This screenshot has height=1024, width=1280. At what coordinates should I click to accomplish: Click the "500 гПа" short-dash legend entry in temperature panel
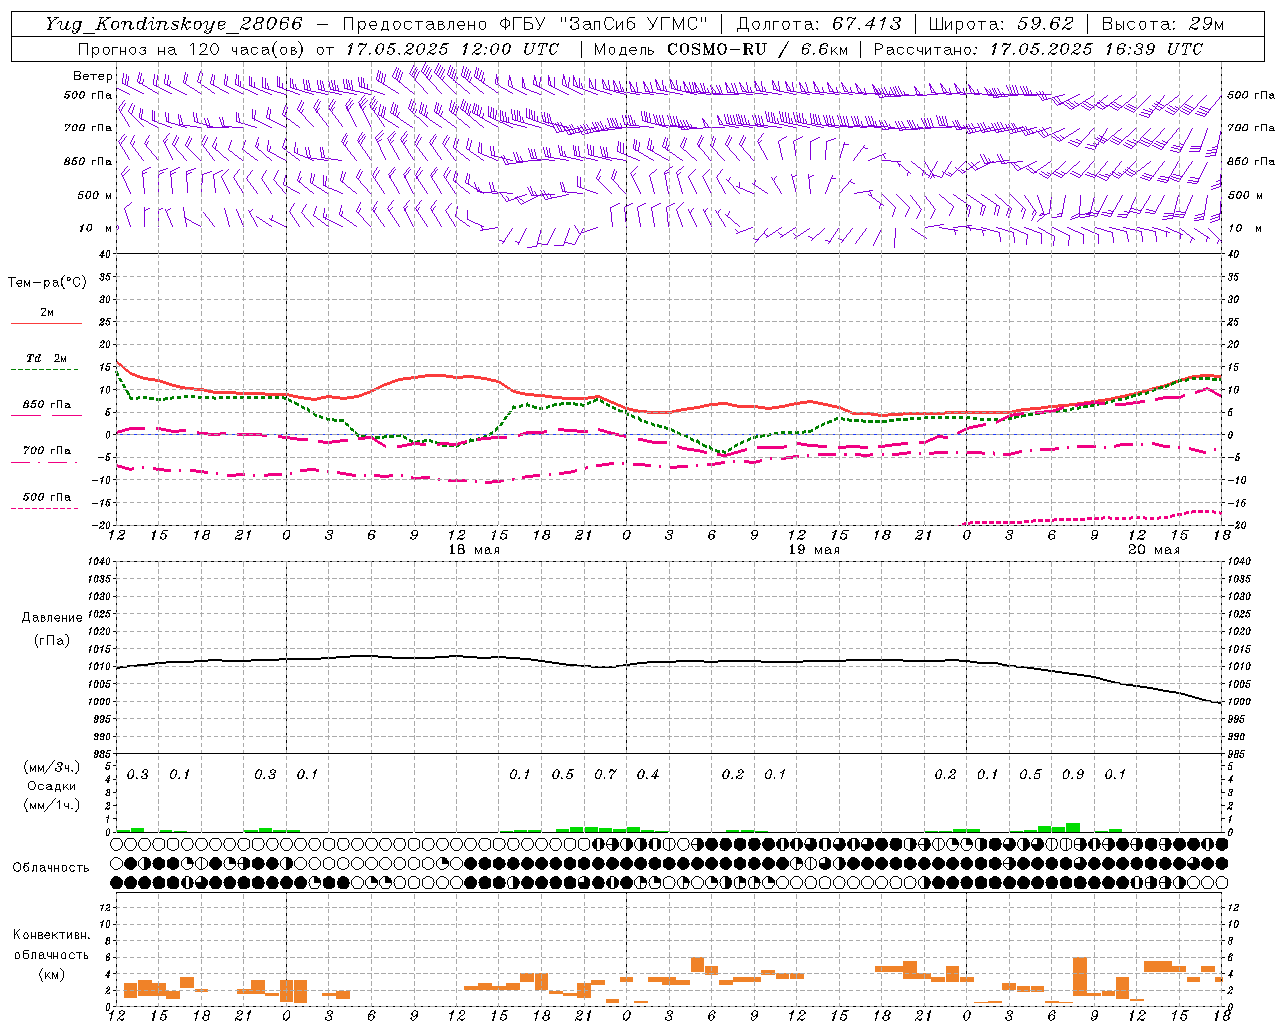click(46, 497)
